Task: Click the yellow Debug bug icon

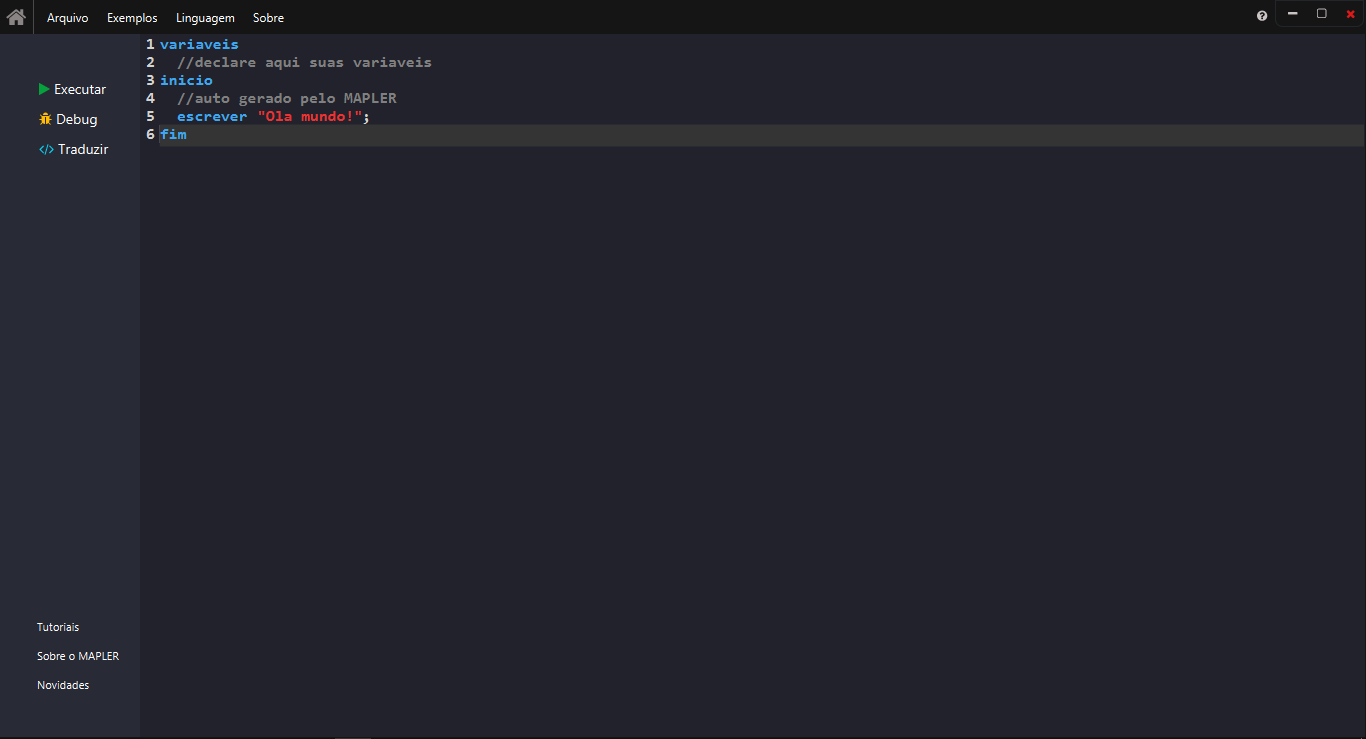Action: point(45,119)
